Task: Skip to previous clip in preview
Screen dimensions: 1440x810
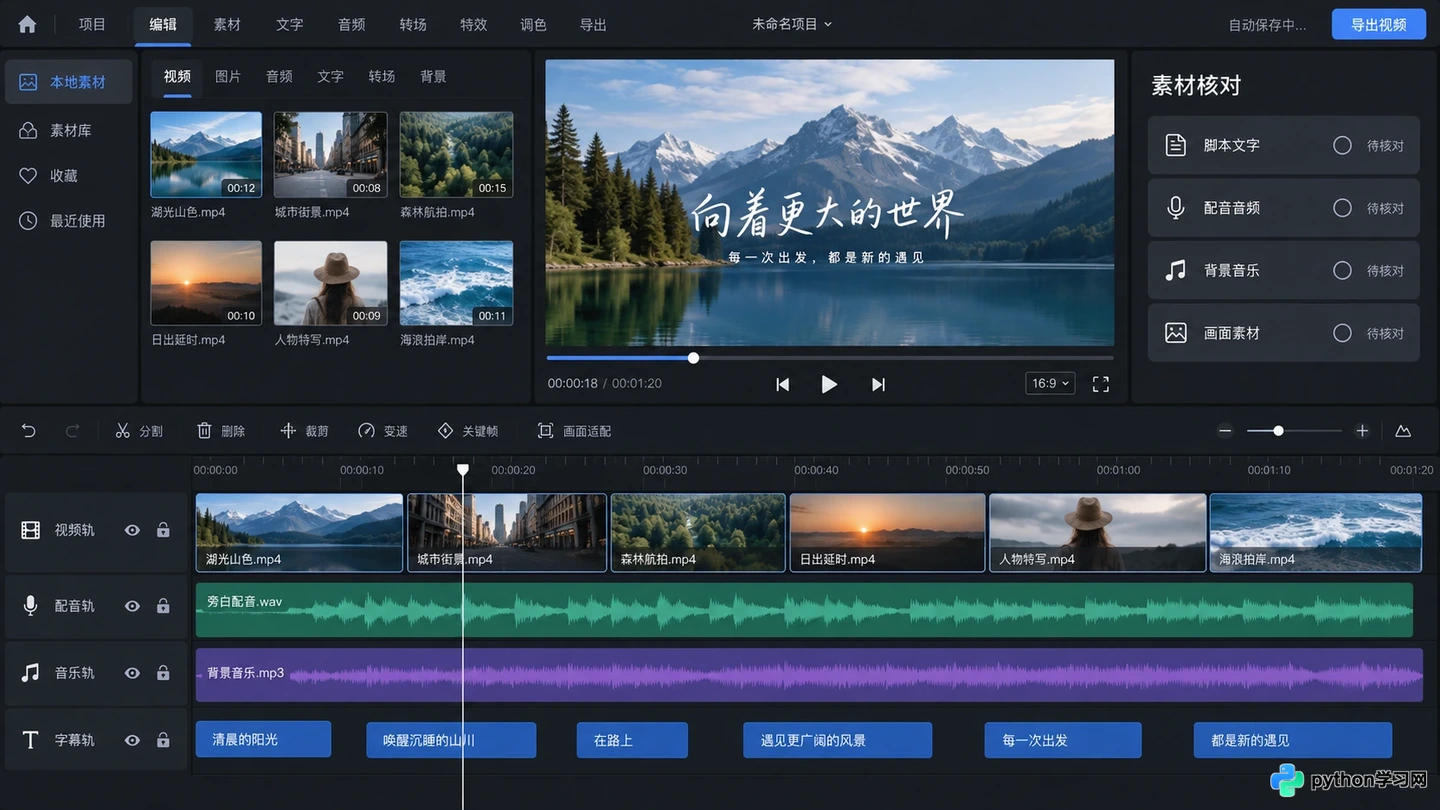Action: tap(783, 384)
